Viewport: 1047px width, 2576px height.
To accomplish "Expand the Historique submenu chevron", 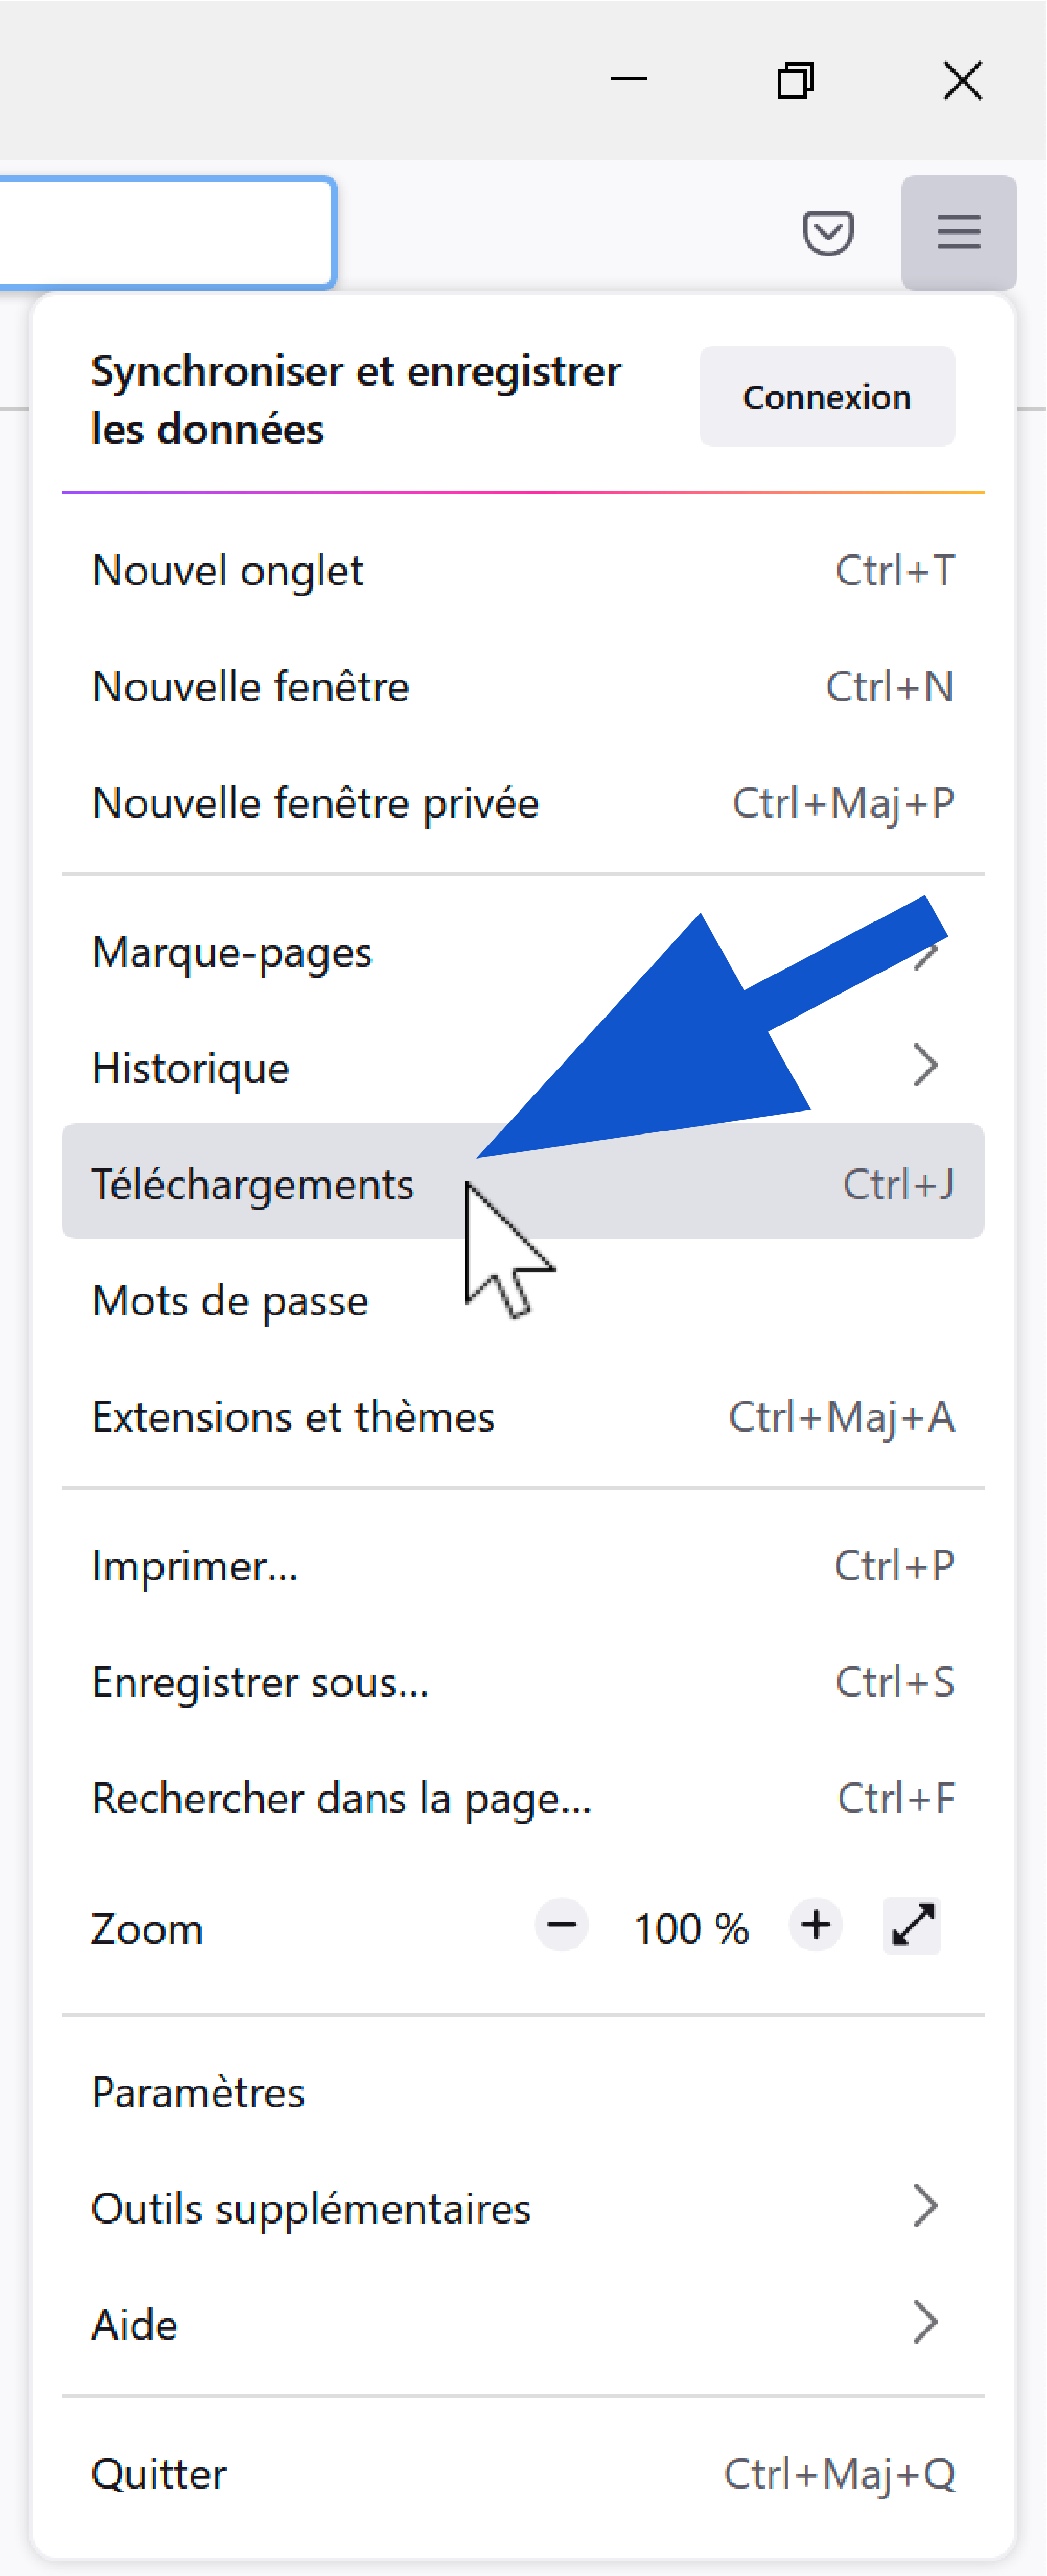I will point(925,1066).
